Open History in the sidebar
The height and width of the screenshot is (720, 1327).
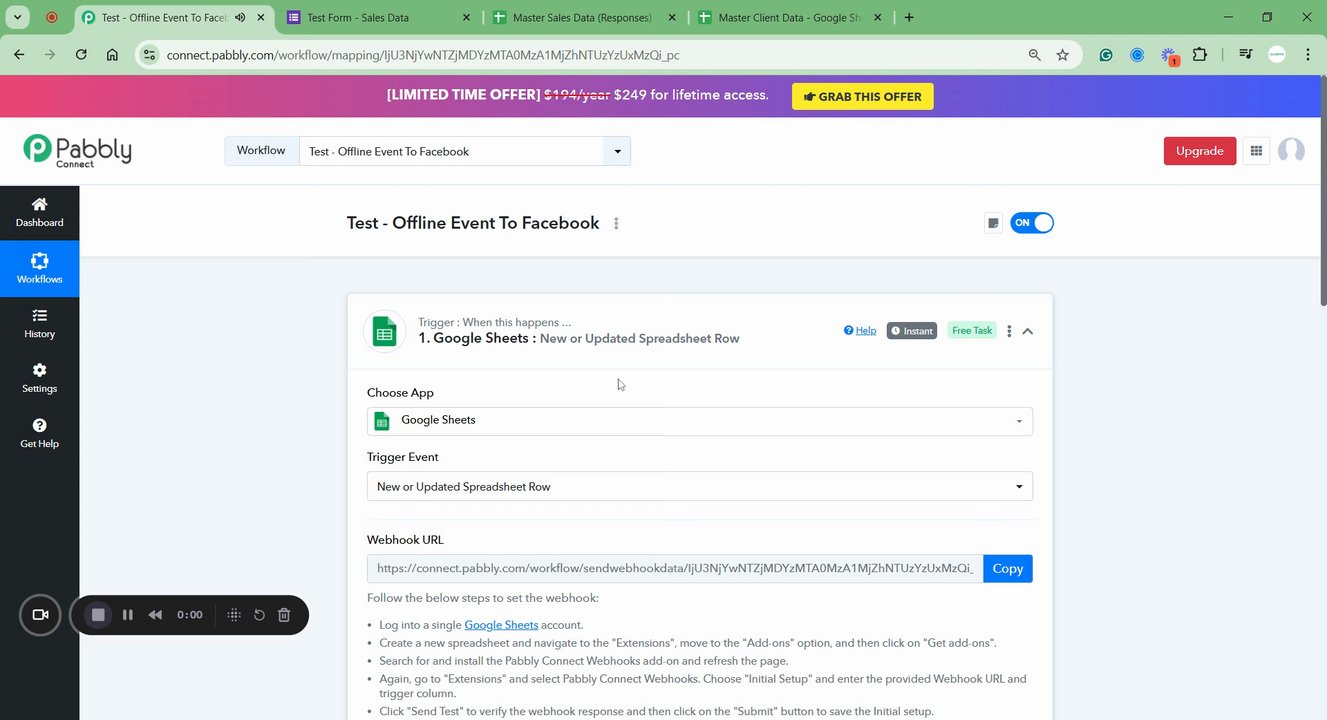[39, 324]
